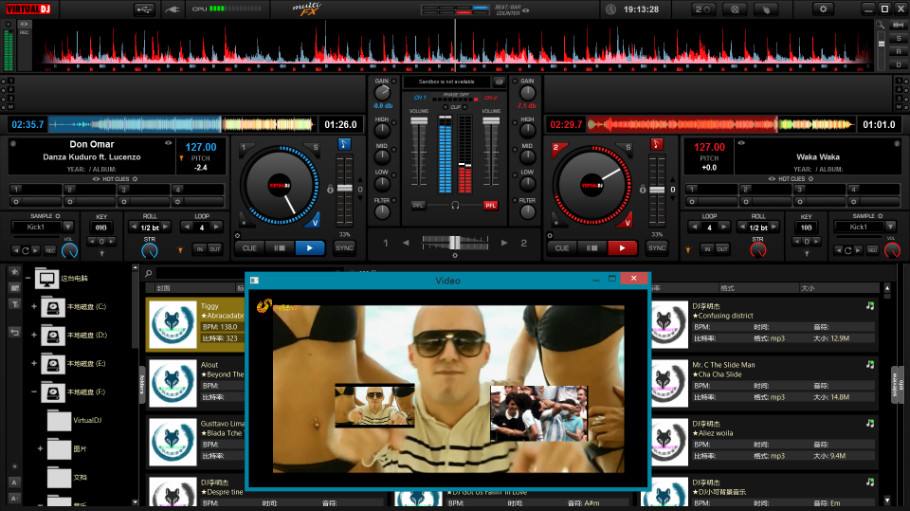This screenshot has width=910, height=511.
Task: Expand the local disk (C:) tree node
Action: pos(34,306)
